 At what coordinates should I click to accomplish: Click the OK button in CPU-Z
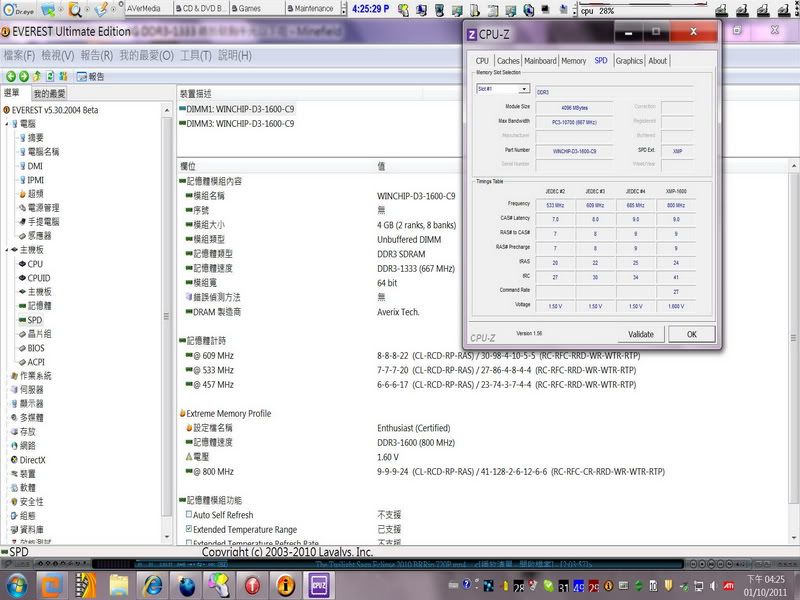691,334
